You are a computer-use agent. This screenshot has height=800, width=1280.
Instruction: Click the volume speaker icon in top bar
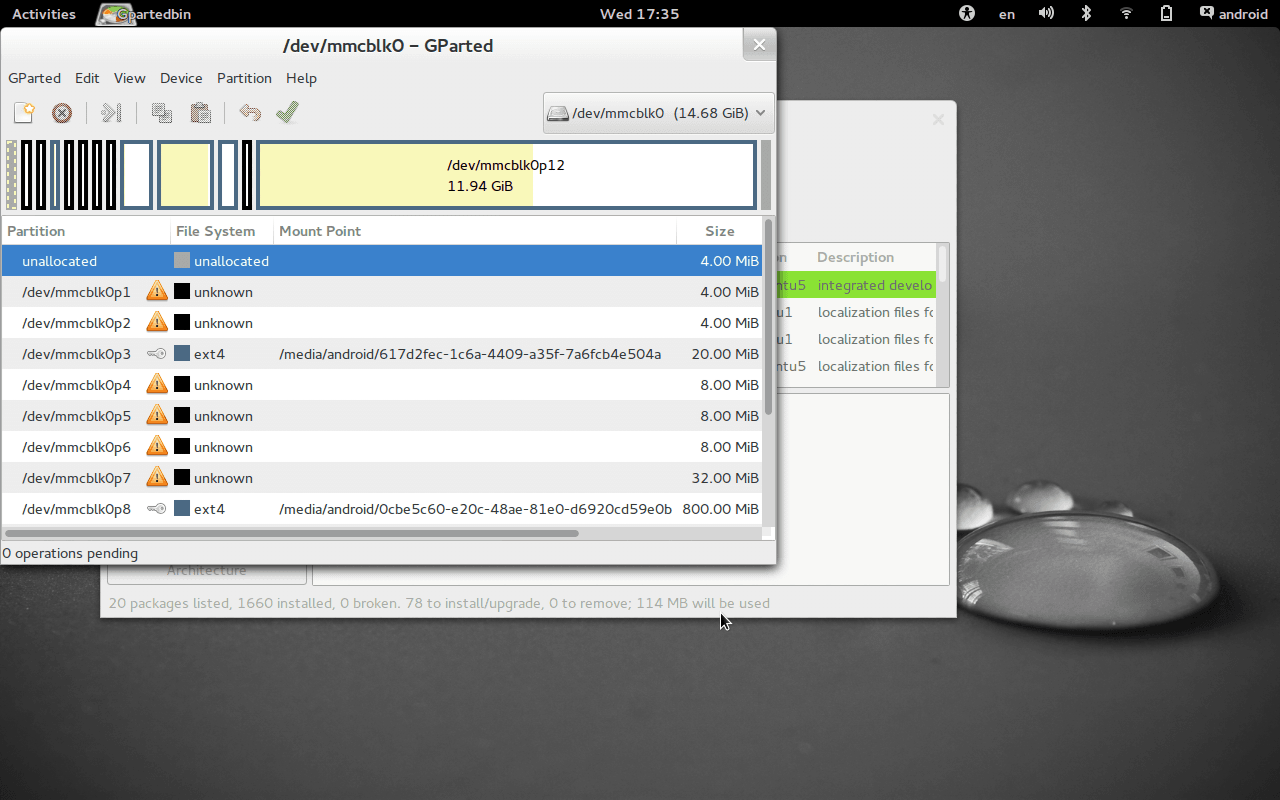pos(1046,14)
